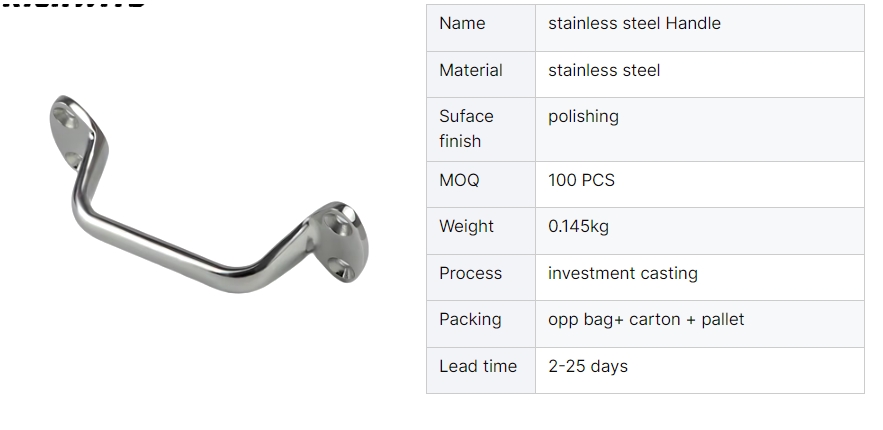Select the 'Lead time' label cell

(x=481, y=370)
